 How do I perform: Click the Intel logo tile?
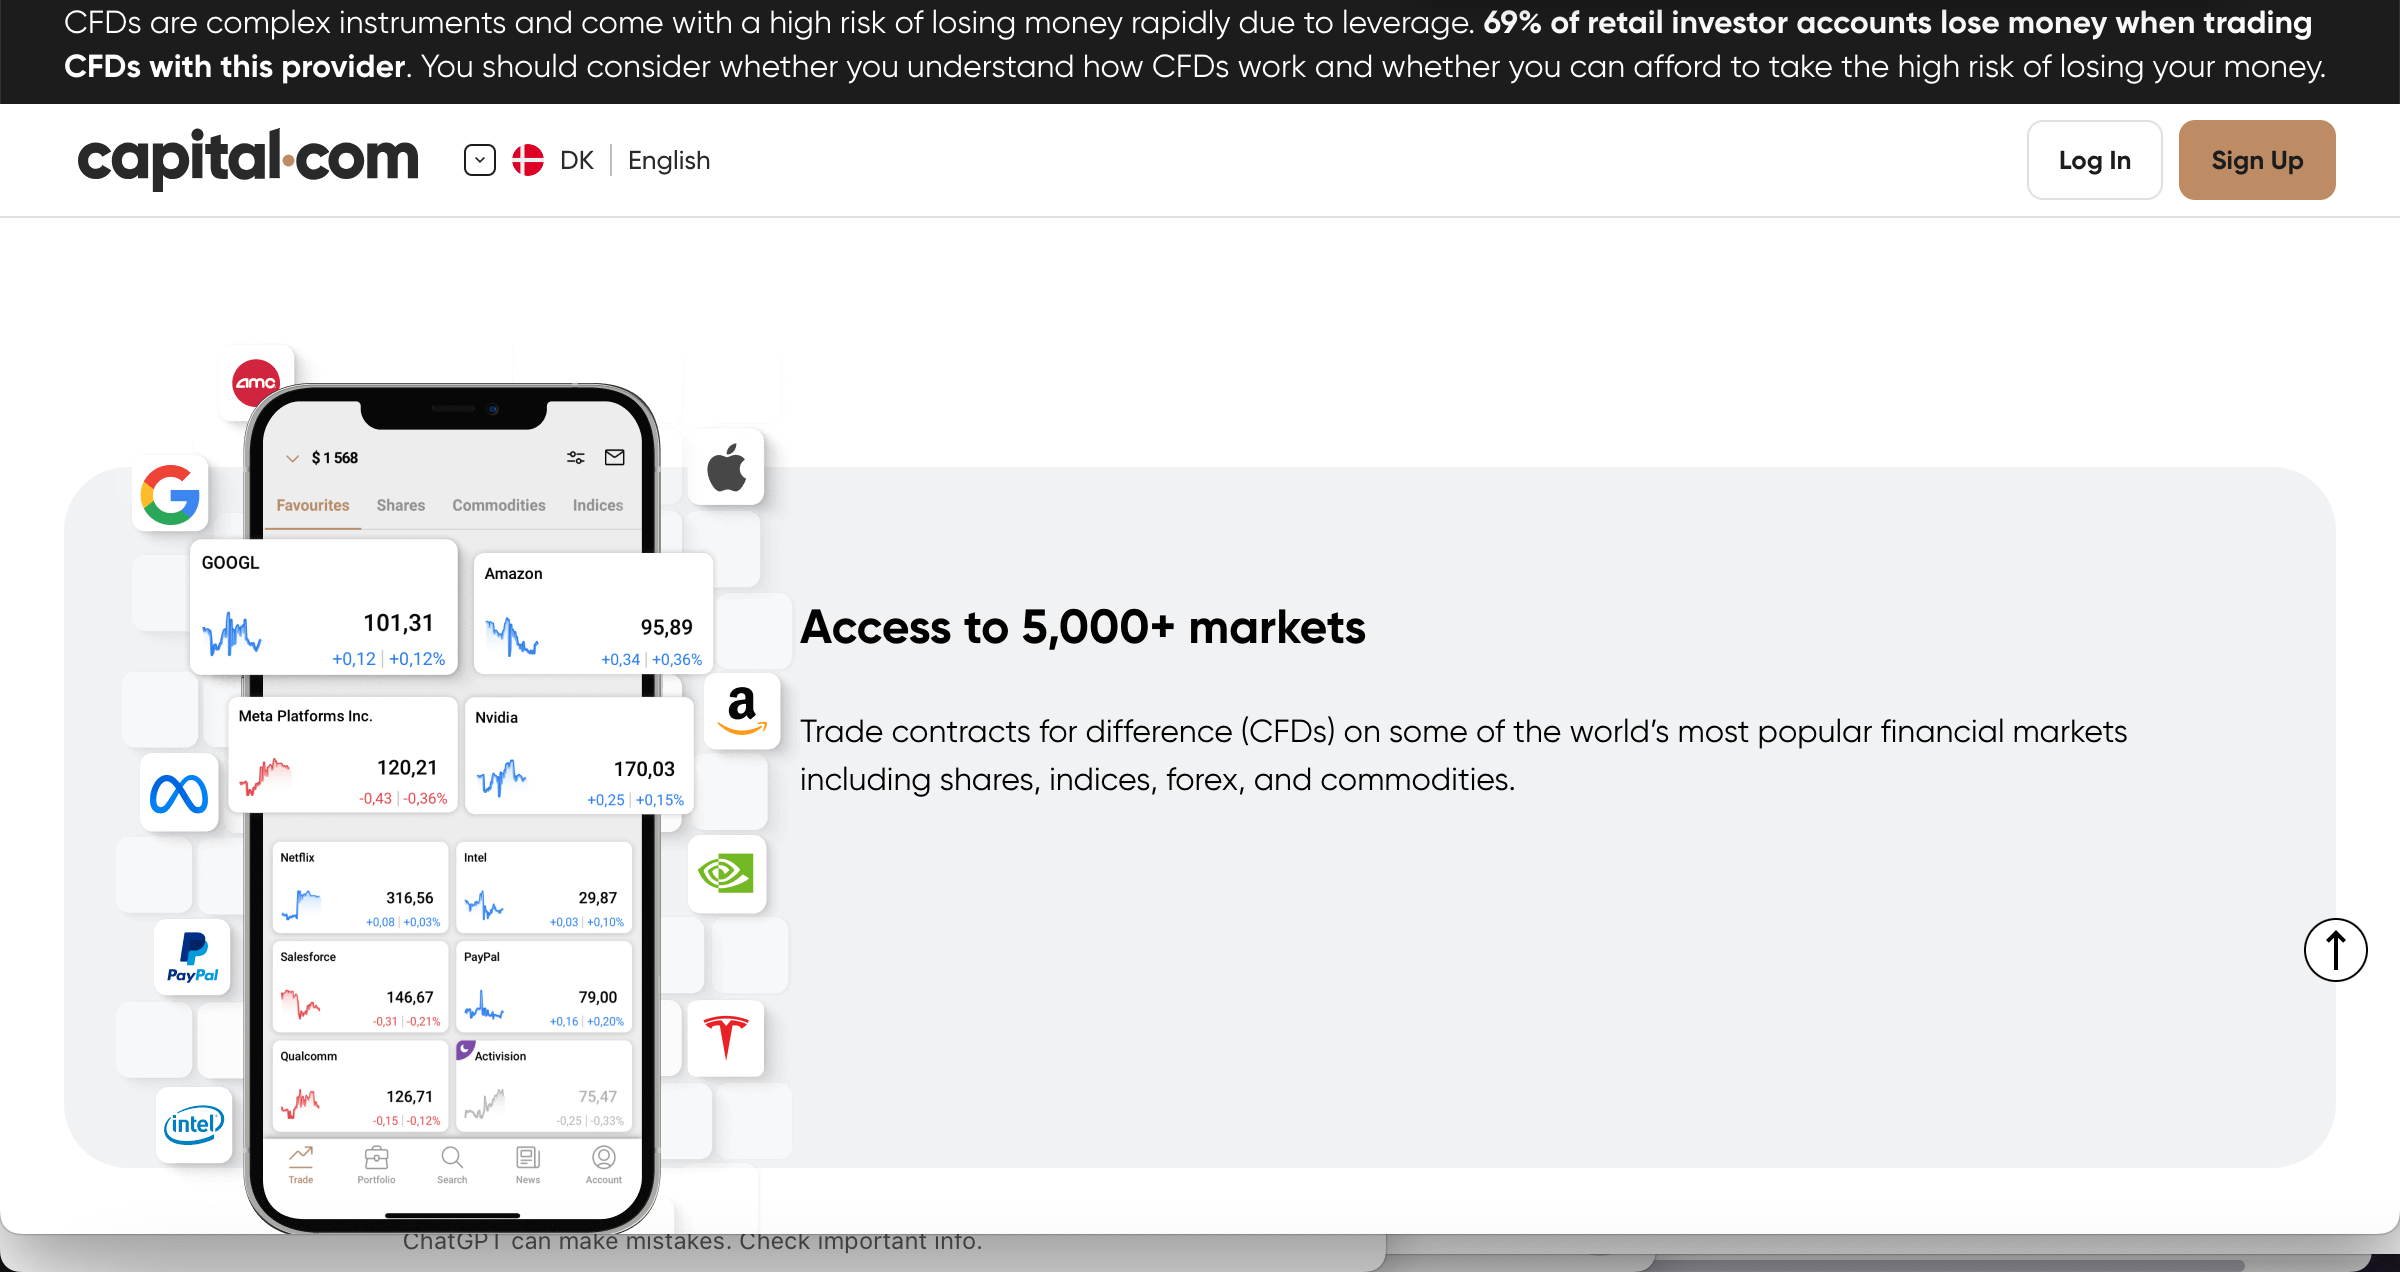pos(194,1124)
